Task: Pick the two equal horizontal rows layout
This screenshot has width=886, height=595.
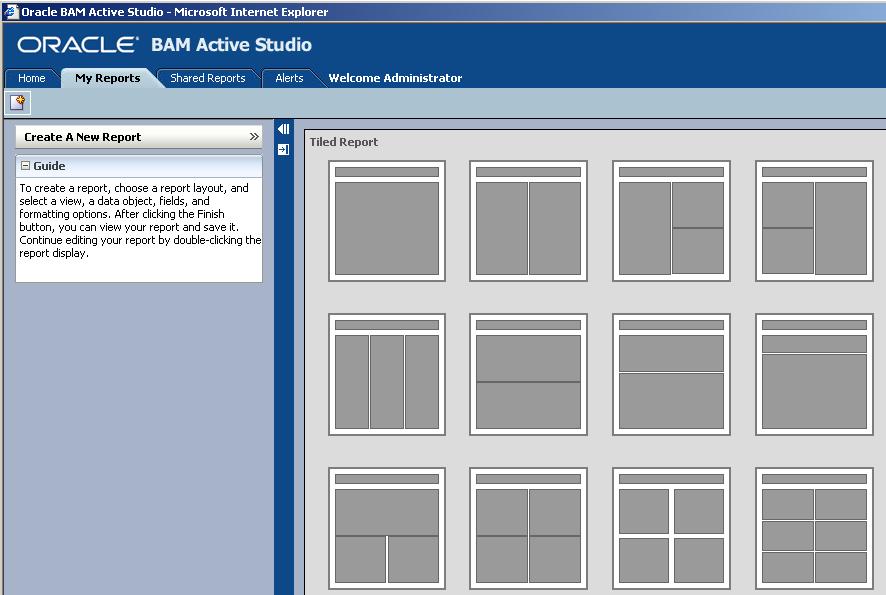Action: 528,374
